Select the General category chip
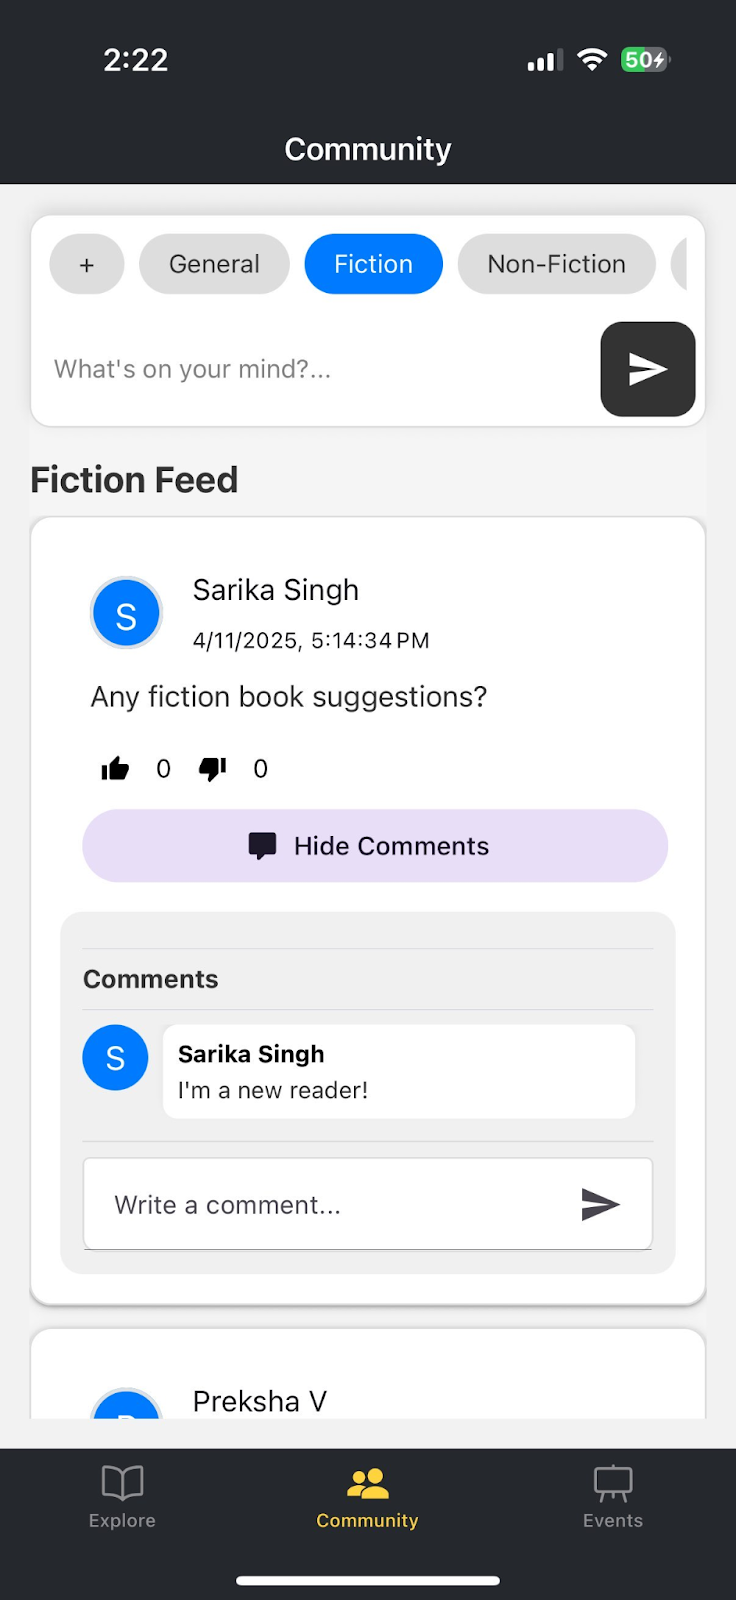The width and height of the screenshot is (736, 1600). (214, 264)
